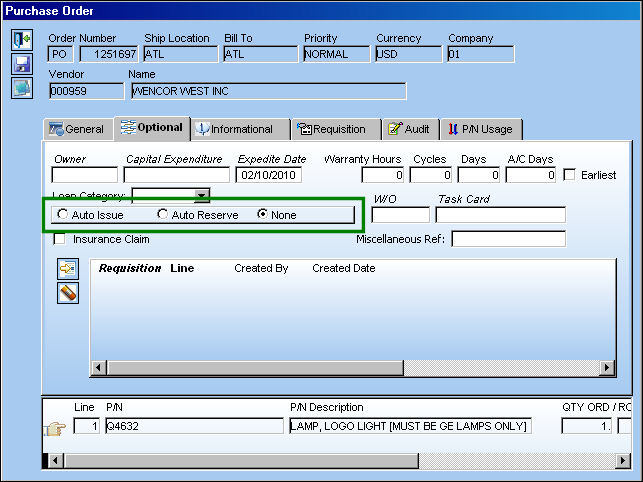Click requisition list right scroll arrow
The height and width of the screenshot is (482, 643).
(607, 367)
